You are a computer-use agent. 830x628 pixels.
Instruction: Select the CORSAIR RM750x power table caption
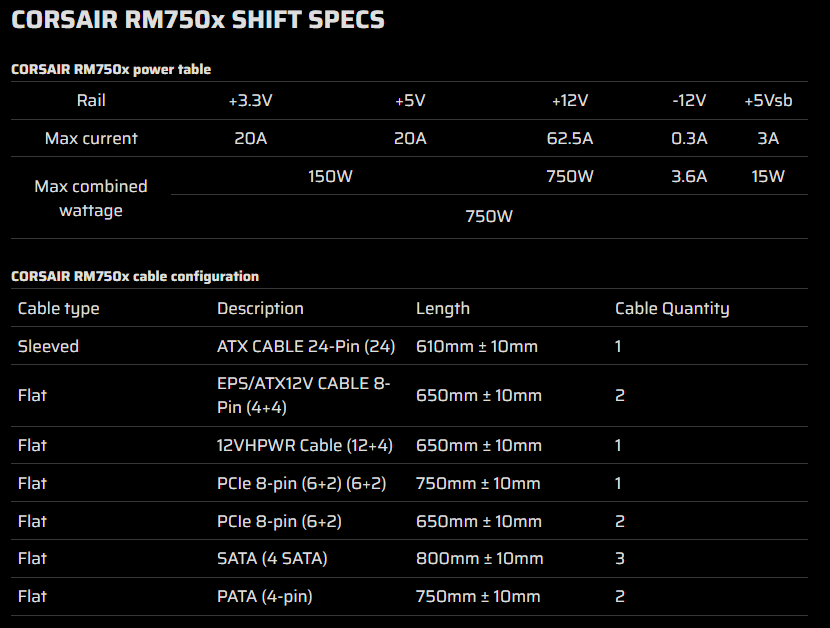110,69
